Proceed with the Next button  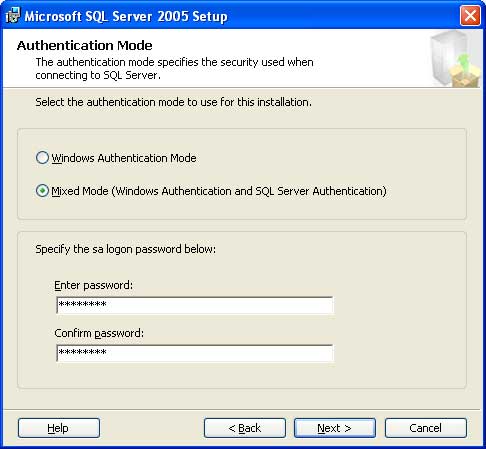pyautogui.click(x=335, y=428)
